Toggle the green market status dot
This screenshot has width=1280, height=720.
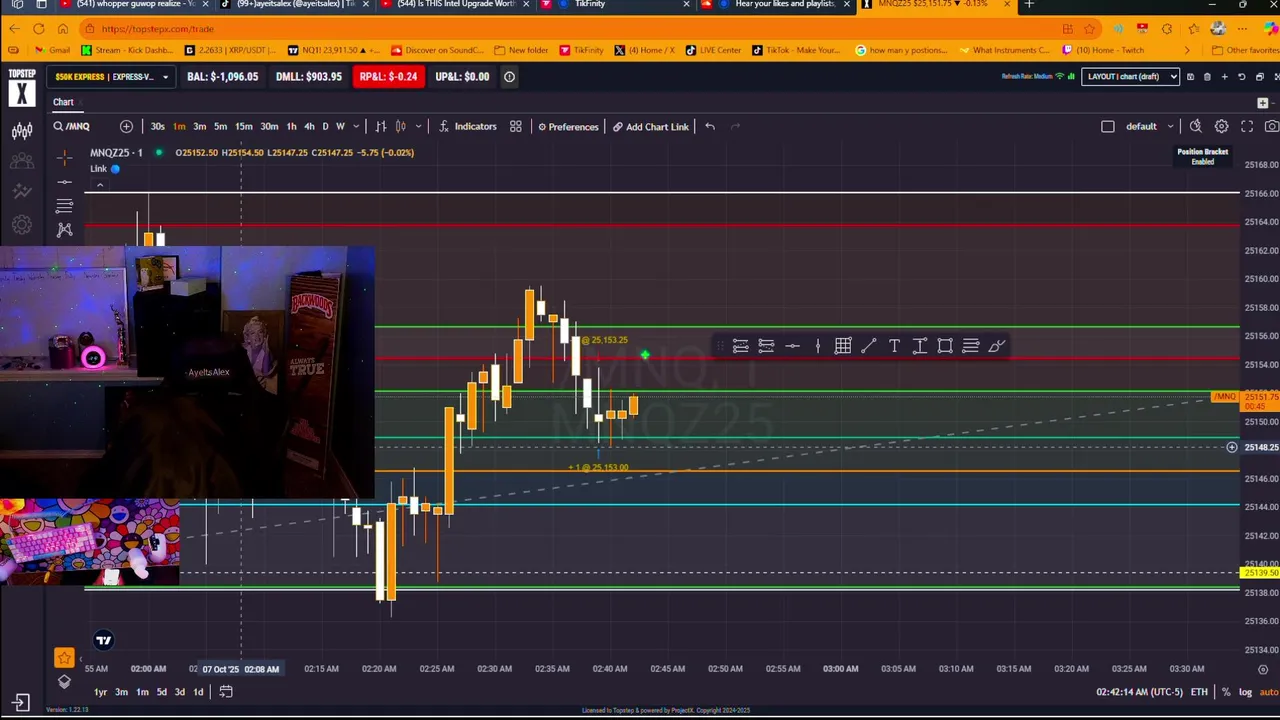tap(158, 153)
